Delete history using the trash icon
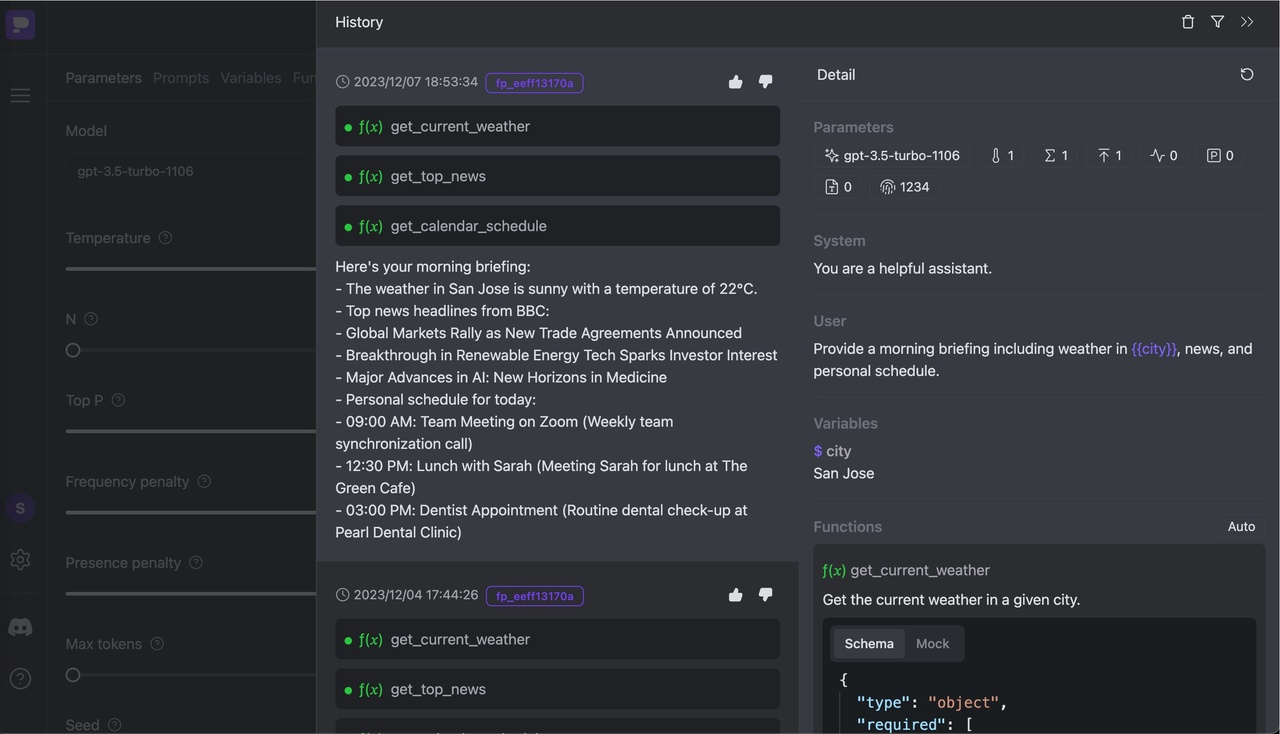The width and height of the screenshot is (1280, 734). click(1188, 22)
